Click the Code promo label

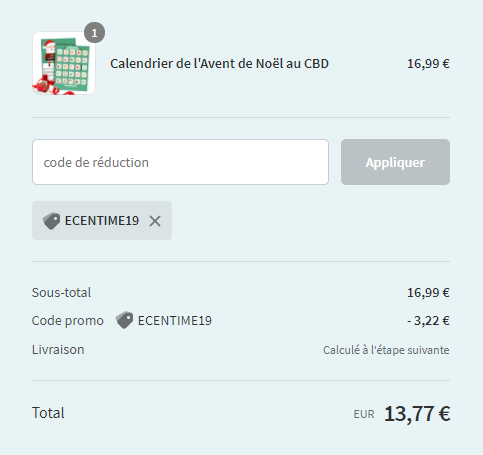pos(68,321)
